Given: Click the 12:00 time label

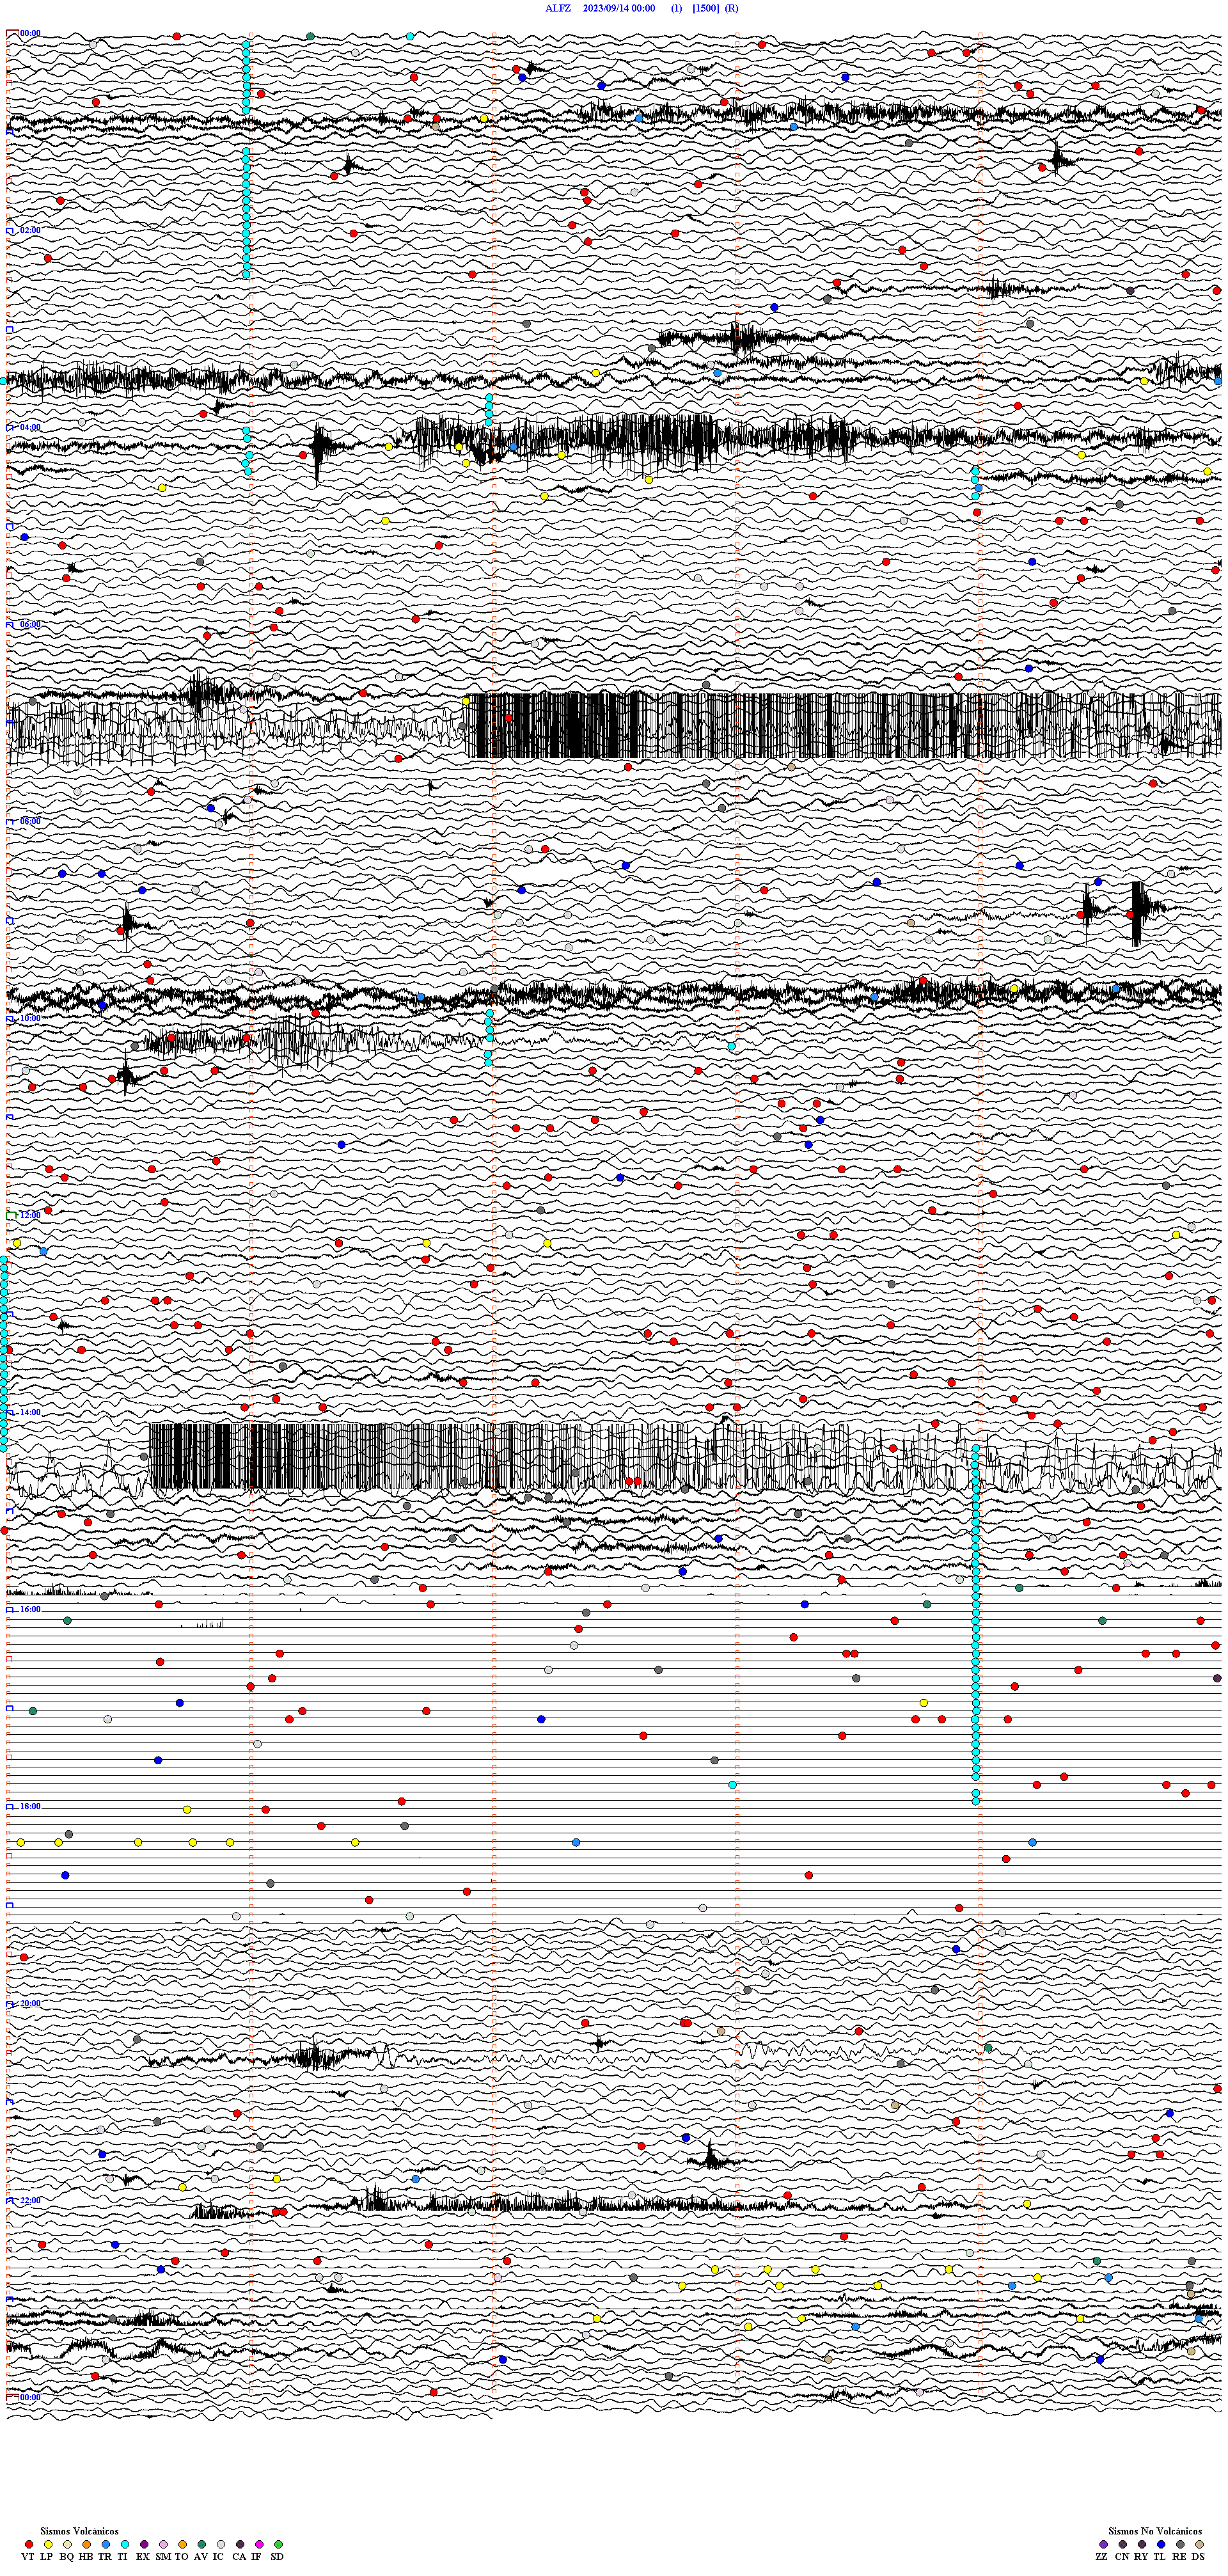Looking at the screenshot, I should (30, 1215).
